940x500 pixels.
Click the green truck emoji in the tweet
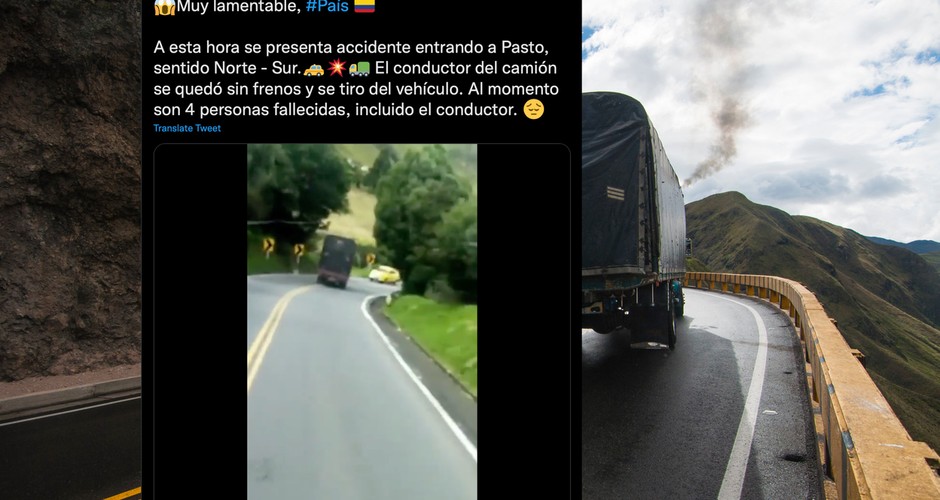coord(360,69)
